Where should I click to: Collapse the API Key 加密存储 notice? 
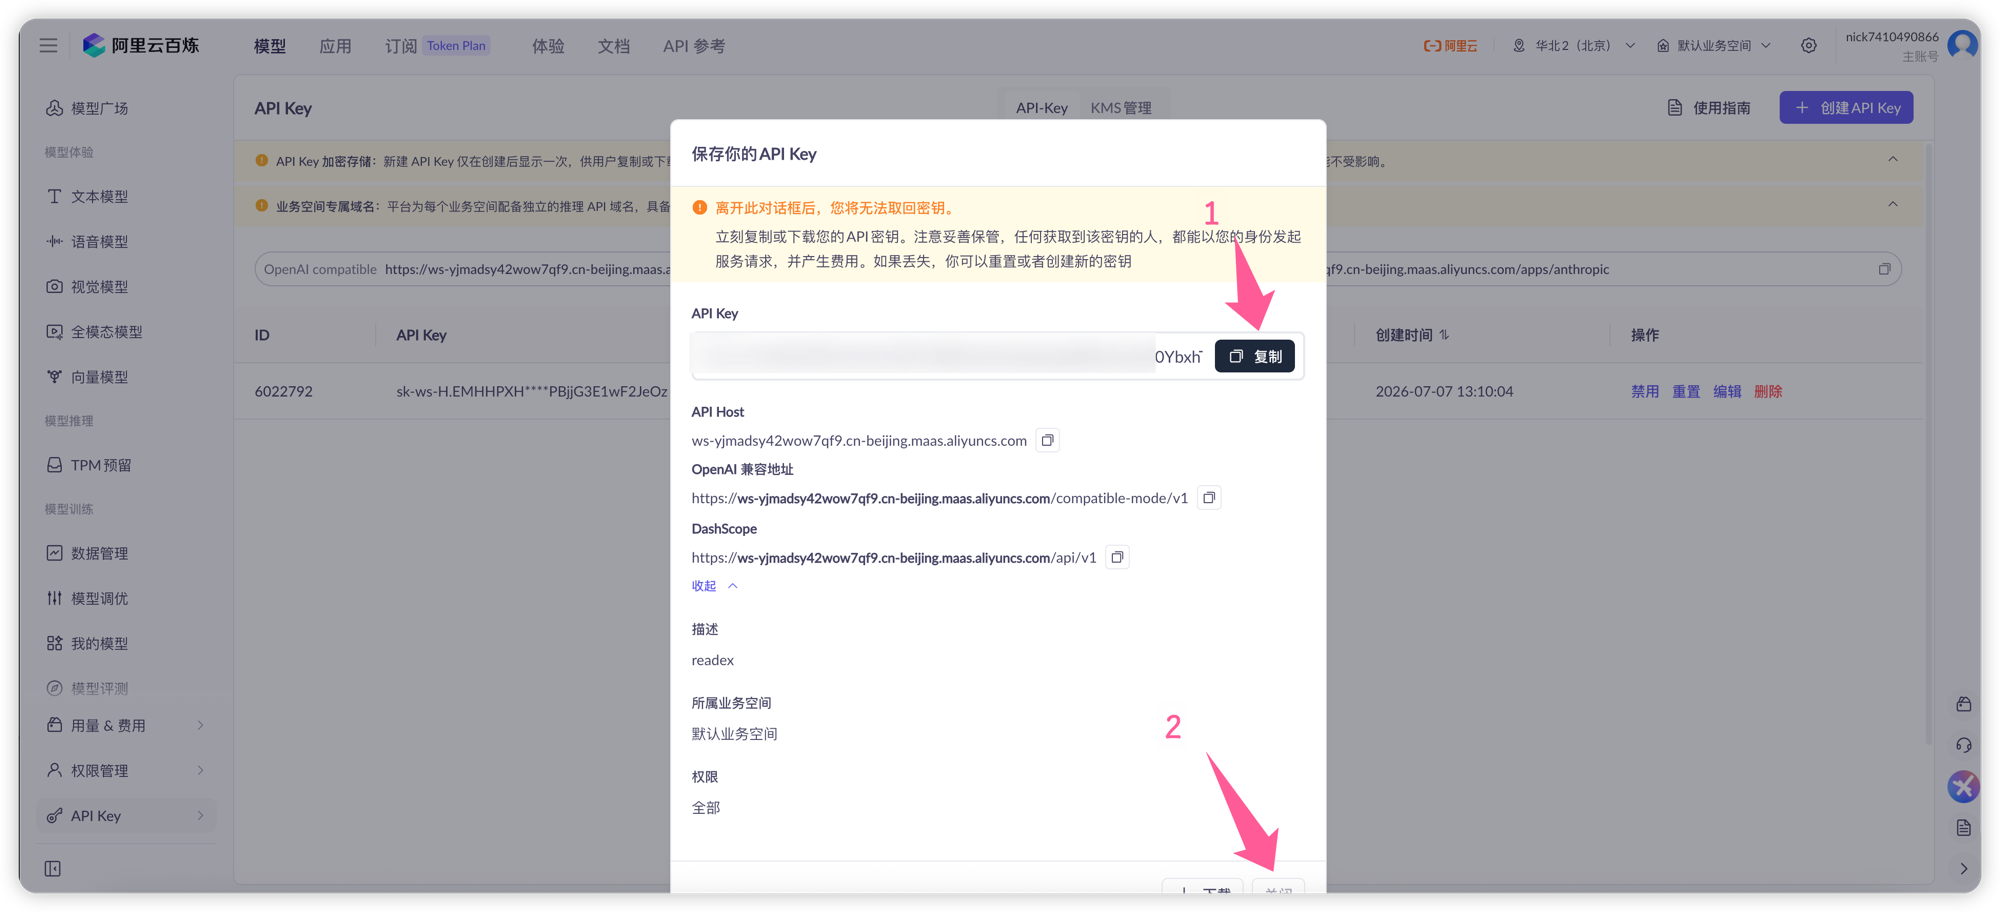click(1893, 160)
